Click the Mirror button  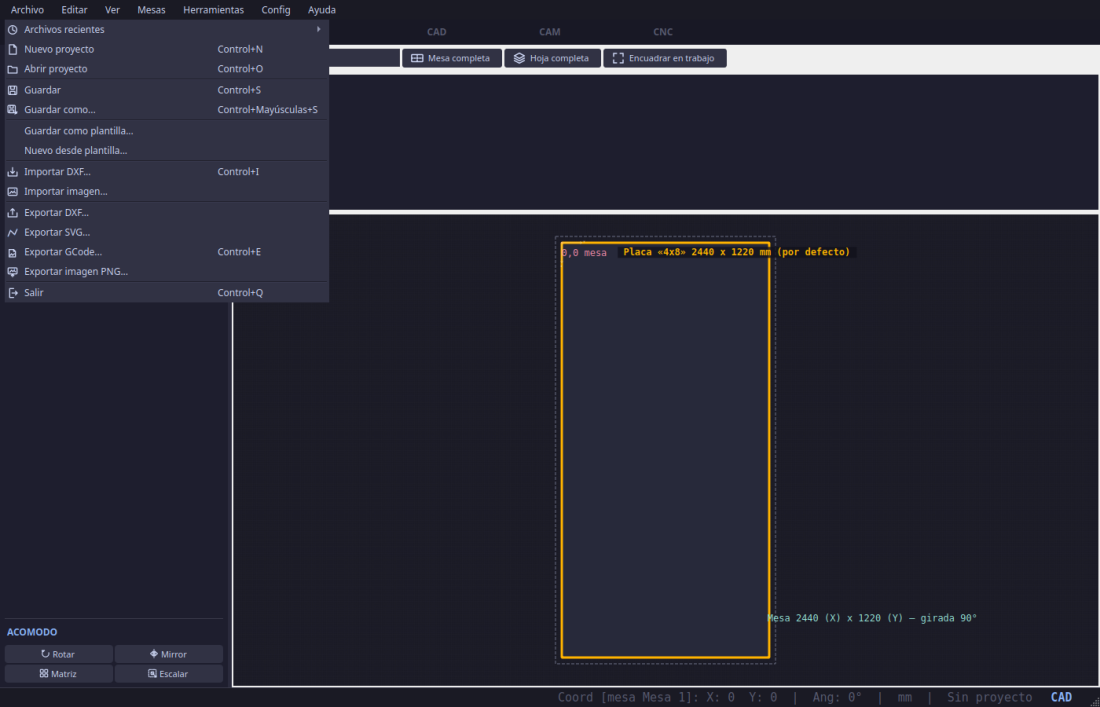(169, 654)
